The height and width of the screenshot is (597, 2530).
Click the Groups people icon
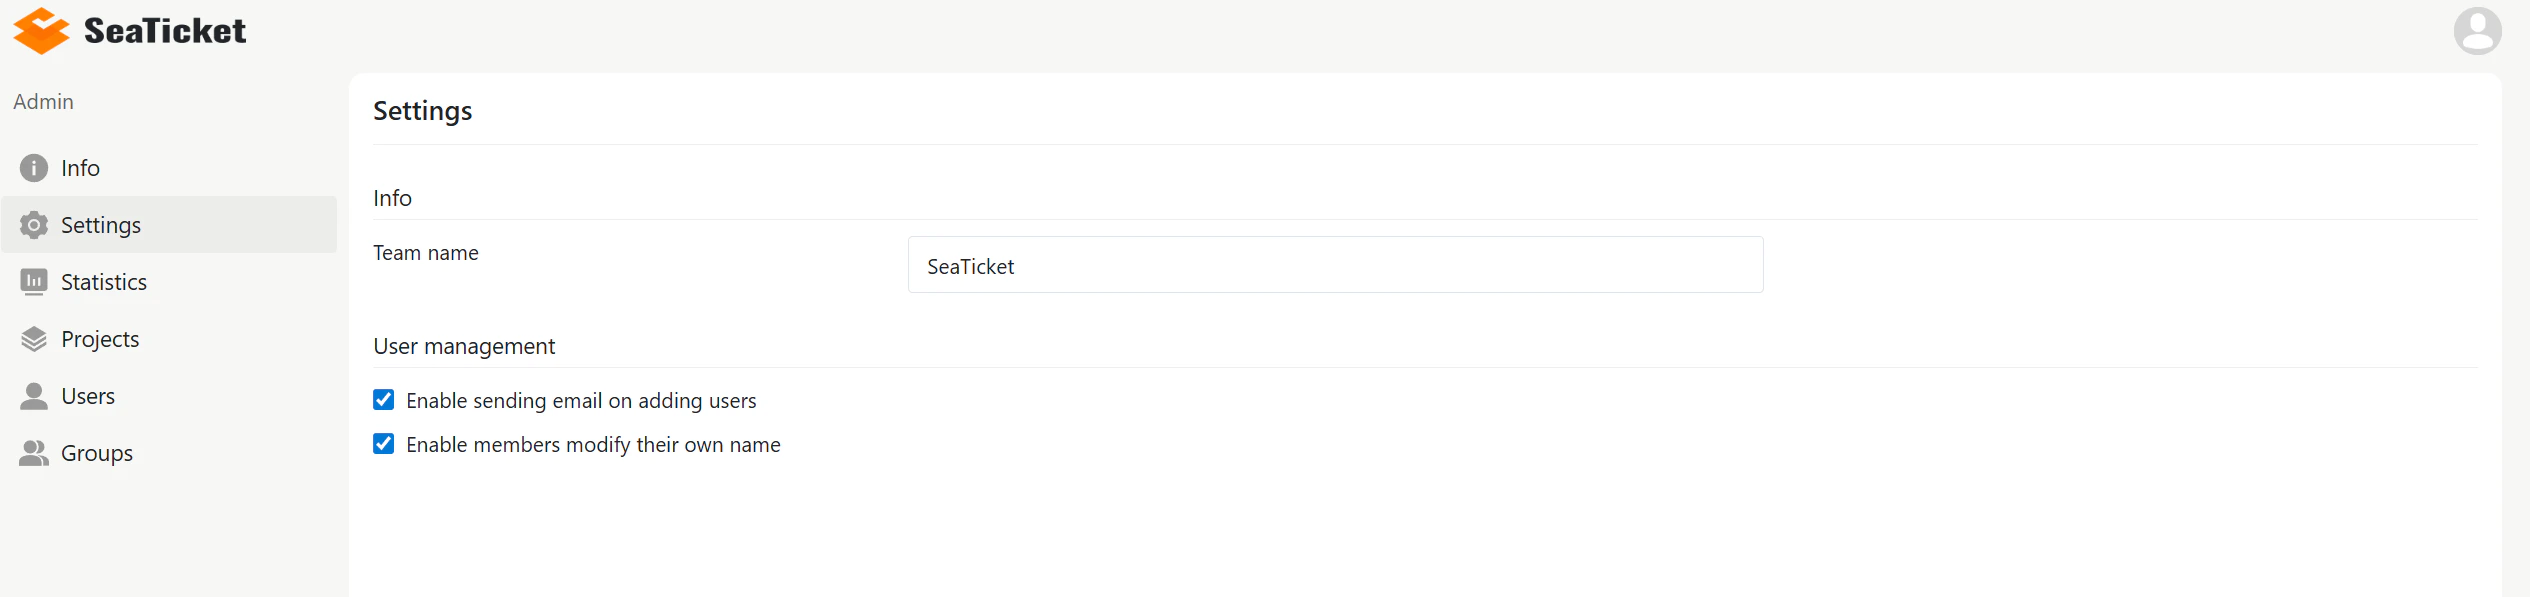tap(34, 453)
